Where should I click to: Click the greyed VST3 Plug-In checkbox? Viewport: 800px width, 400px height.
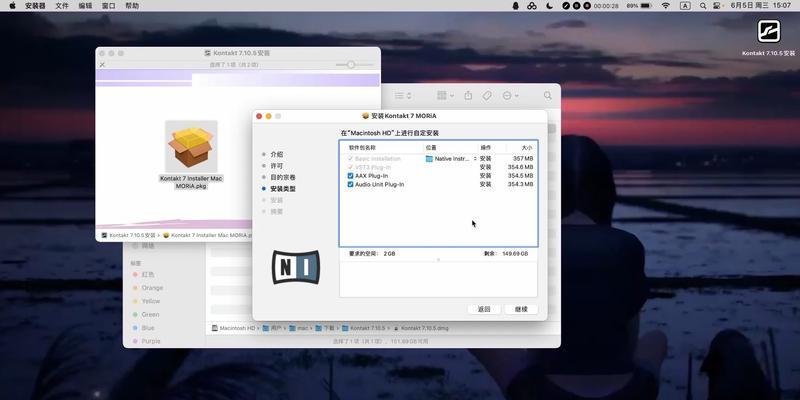coord(350,167)
